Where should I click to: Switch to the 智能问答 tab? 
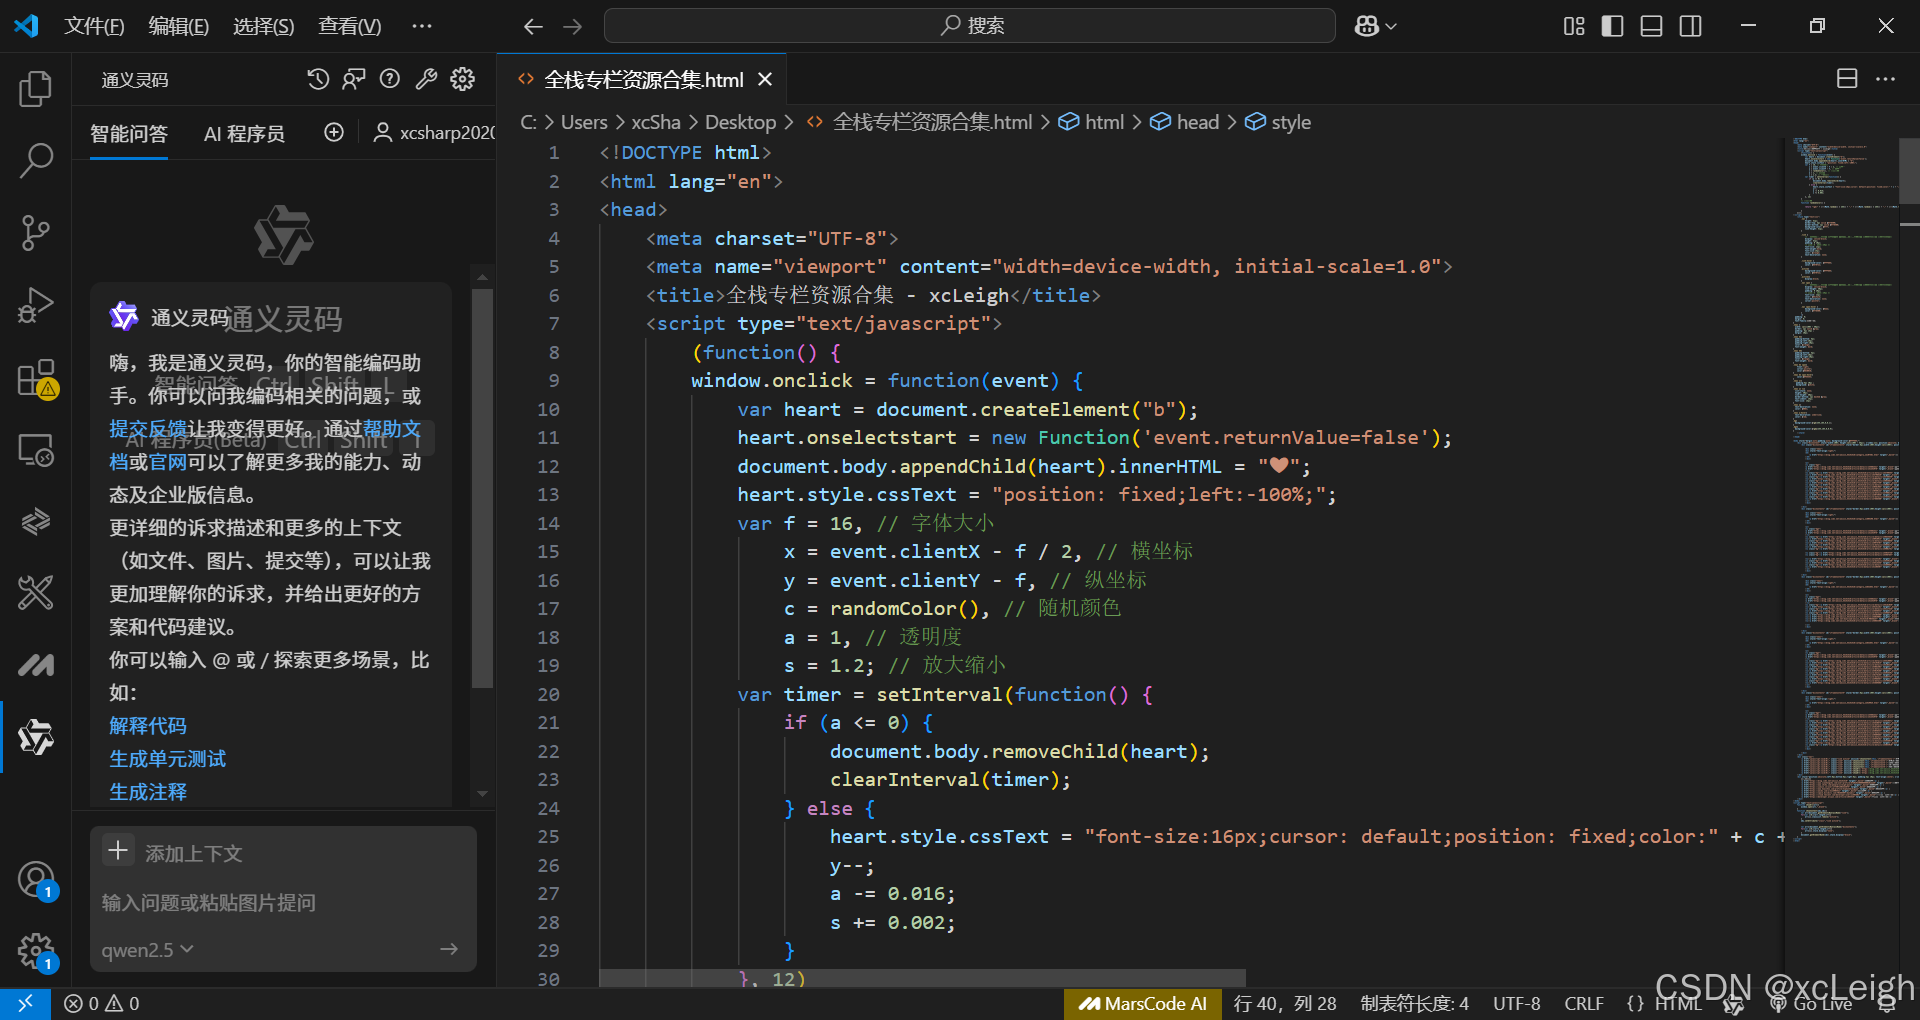tap(129, 133)
